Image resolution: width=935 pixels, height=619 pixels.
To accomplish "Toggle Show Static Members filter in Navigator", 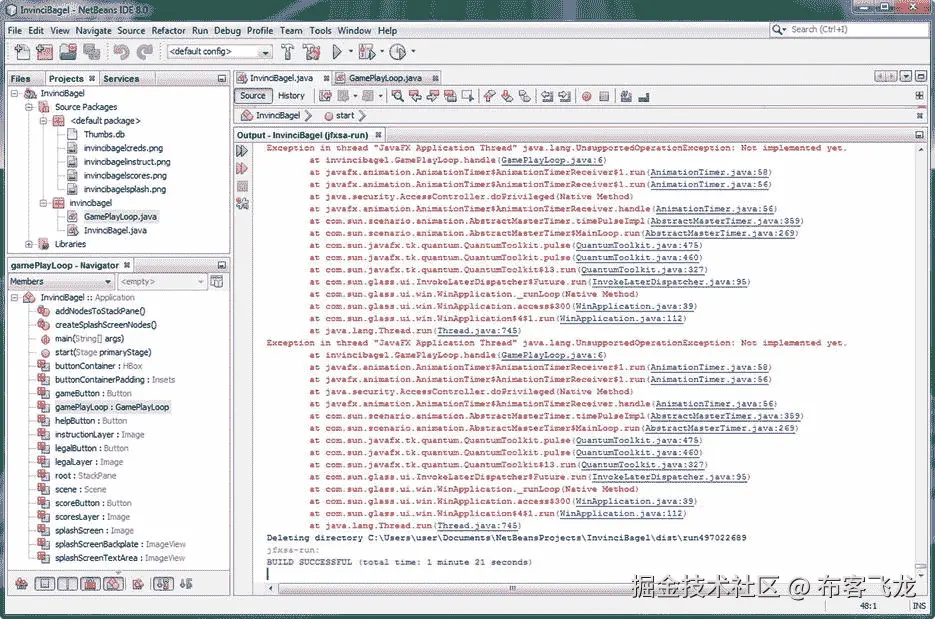I will coord(67,584).
